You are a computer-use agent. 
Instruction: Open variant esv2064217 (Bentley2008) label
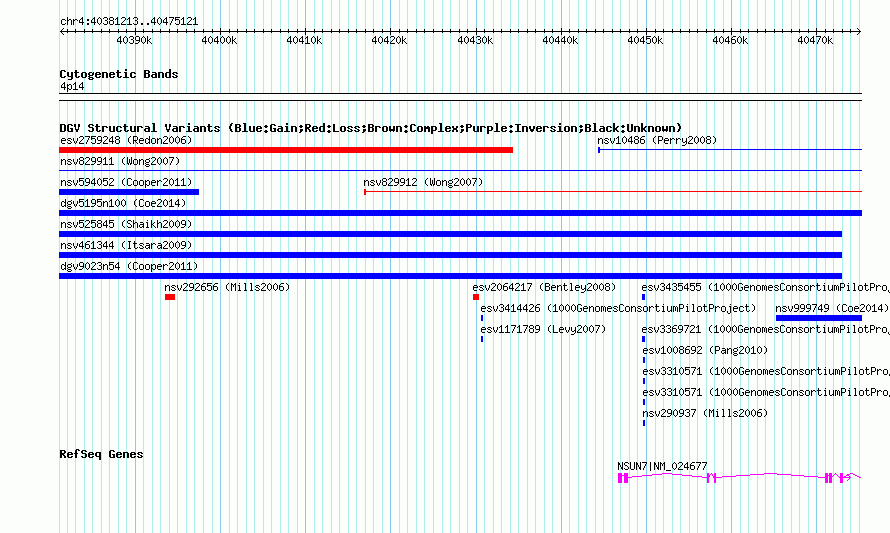click(x=544, y=287)
